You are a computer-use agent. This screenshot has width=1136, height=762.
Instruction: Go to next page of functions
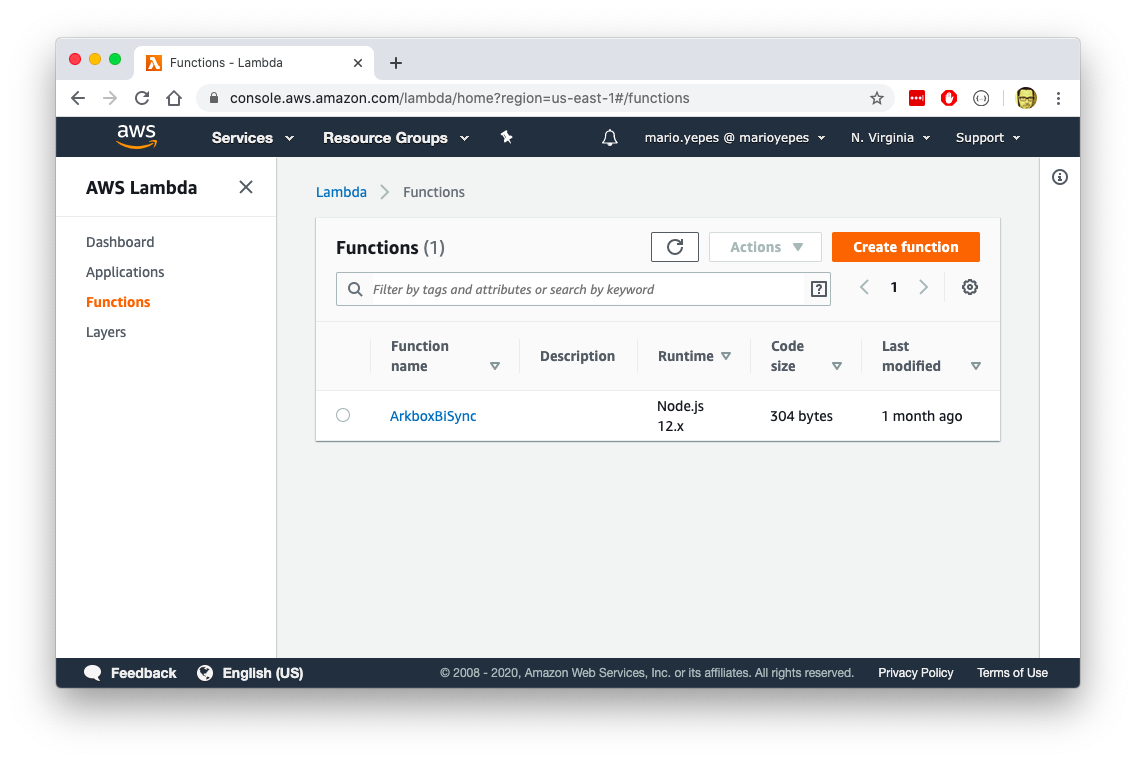[x=924, y=288]
